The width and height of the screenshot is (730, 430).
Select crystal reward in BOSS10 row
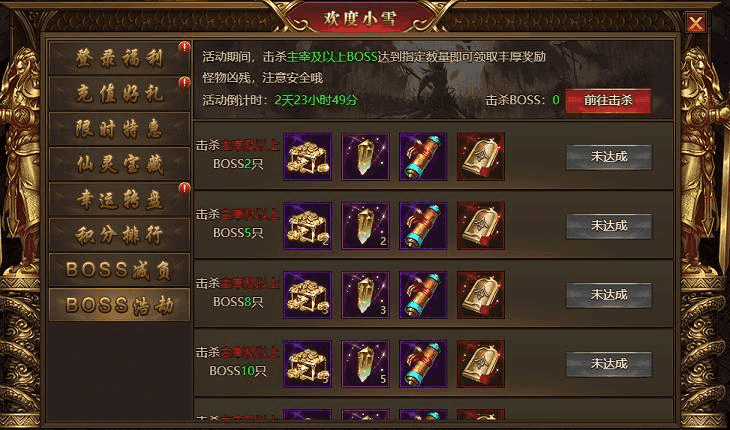point(365,363)
